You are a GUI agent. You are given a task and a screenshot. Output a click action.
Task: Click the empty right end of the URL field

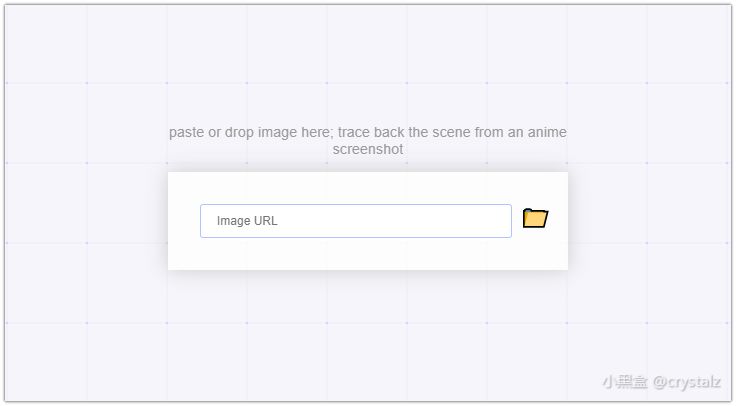[480, 221]
